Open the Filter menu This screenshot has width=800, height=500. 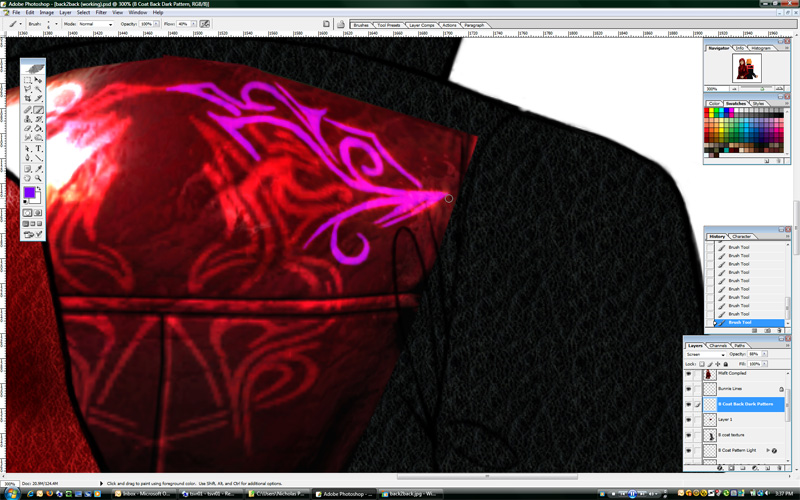tap(99, 12)
